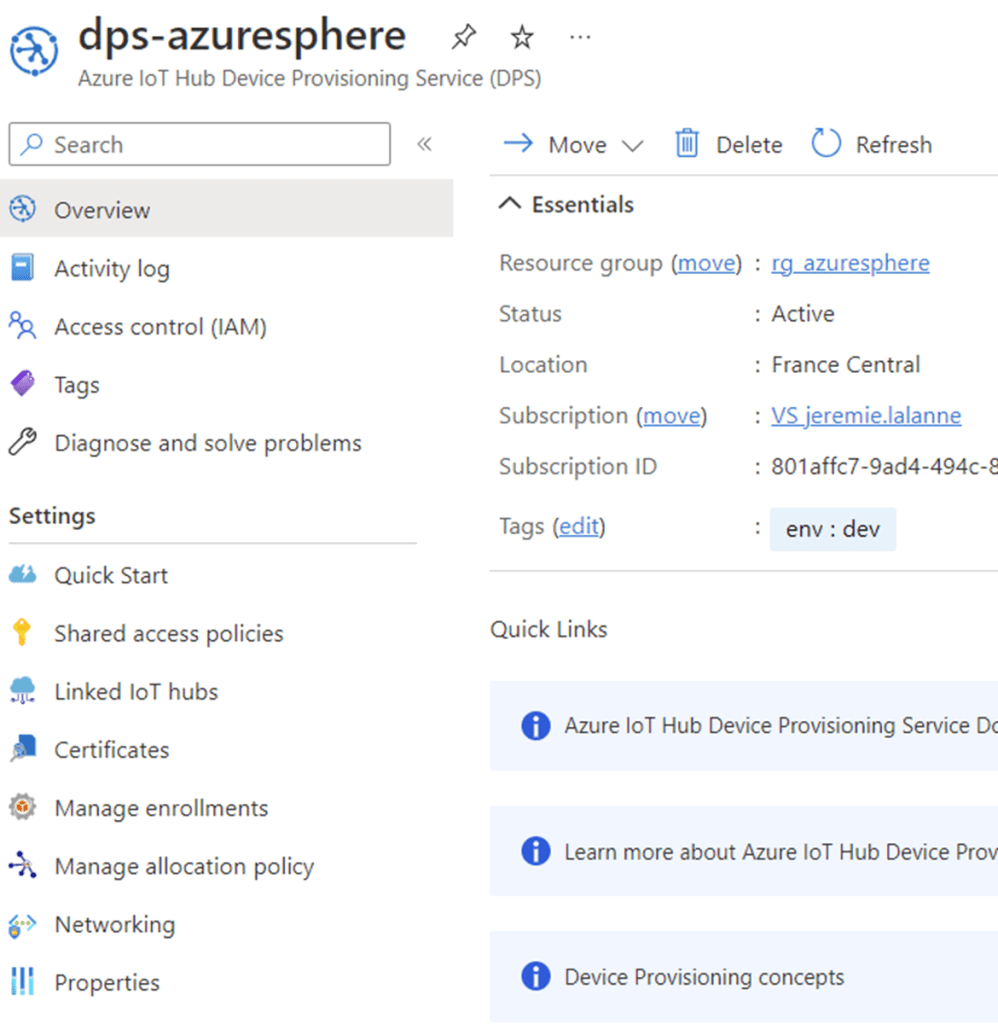Pin dps-azuresphere to dashboard
The image size is (998, 1024).
[463, 36]
